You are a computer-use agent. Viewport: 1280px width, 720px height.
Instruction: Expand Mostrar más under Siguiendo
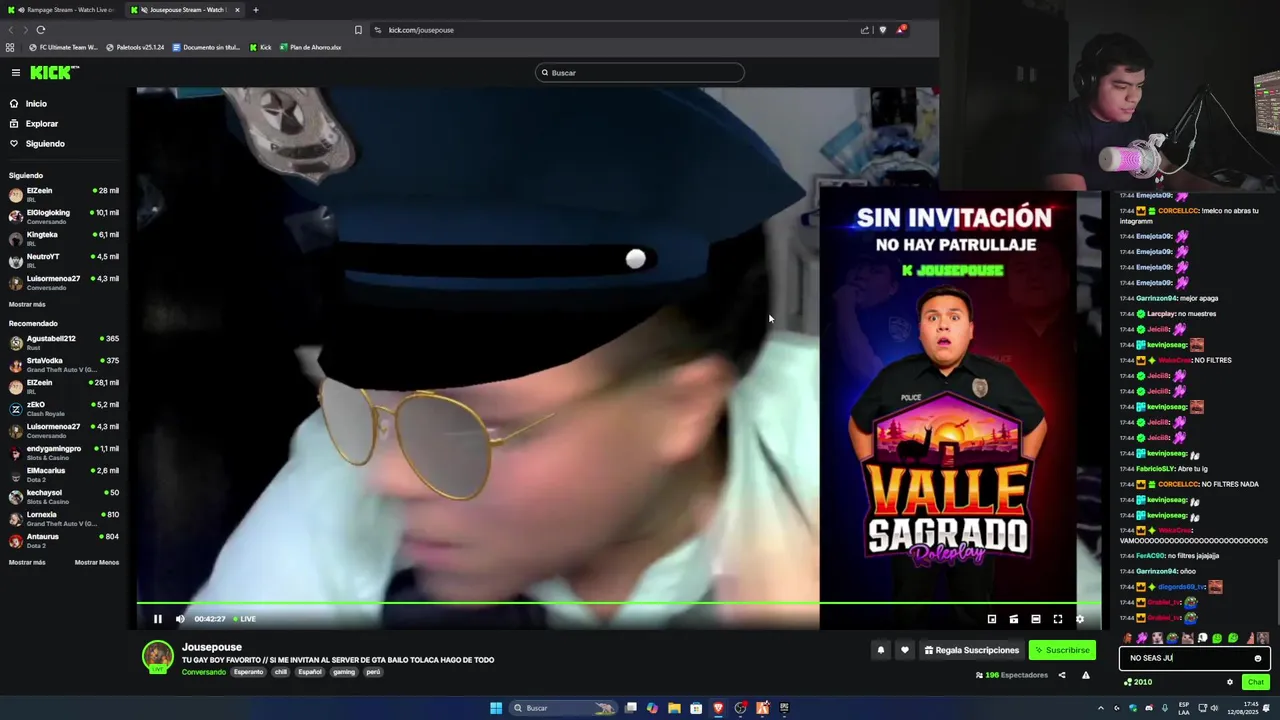[x=27, y=304]
